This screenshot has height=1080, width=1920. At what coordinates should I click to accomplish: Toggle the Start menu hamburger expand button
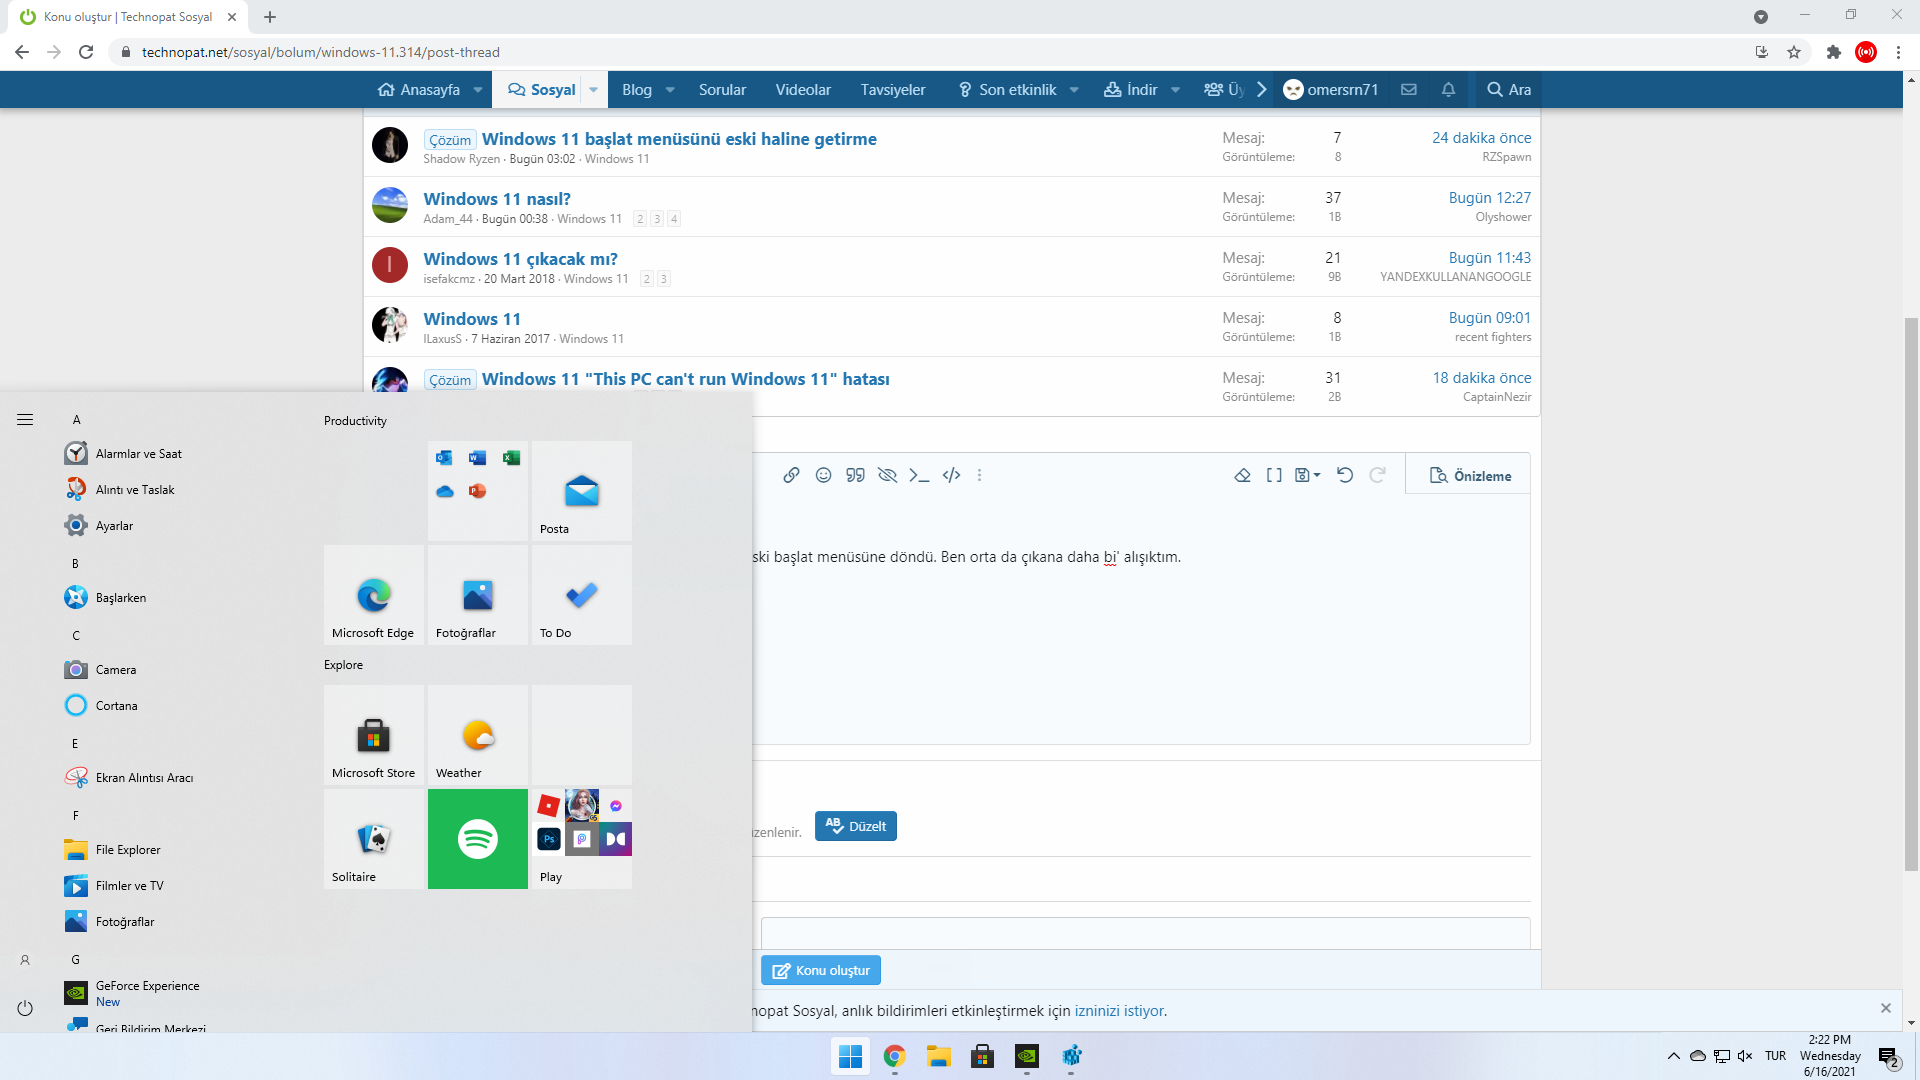(x=25, y=420)
